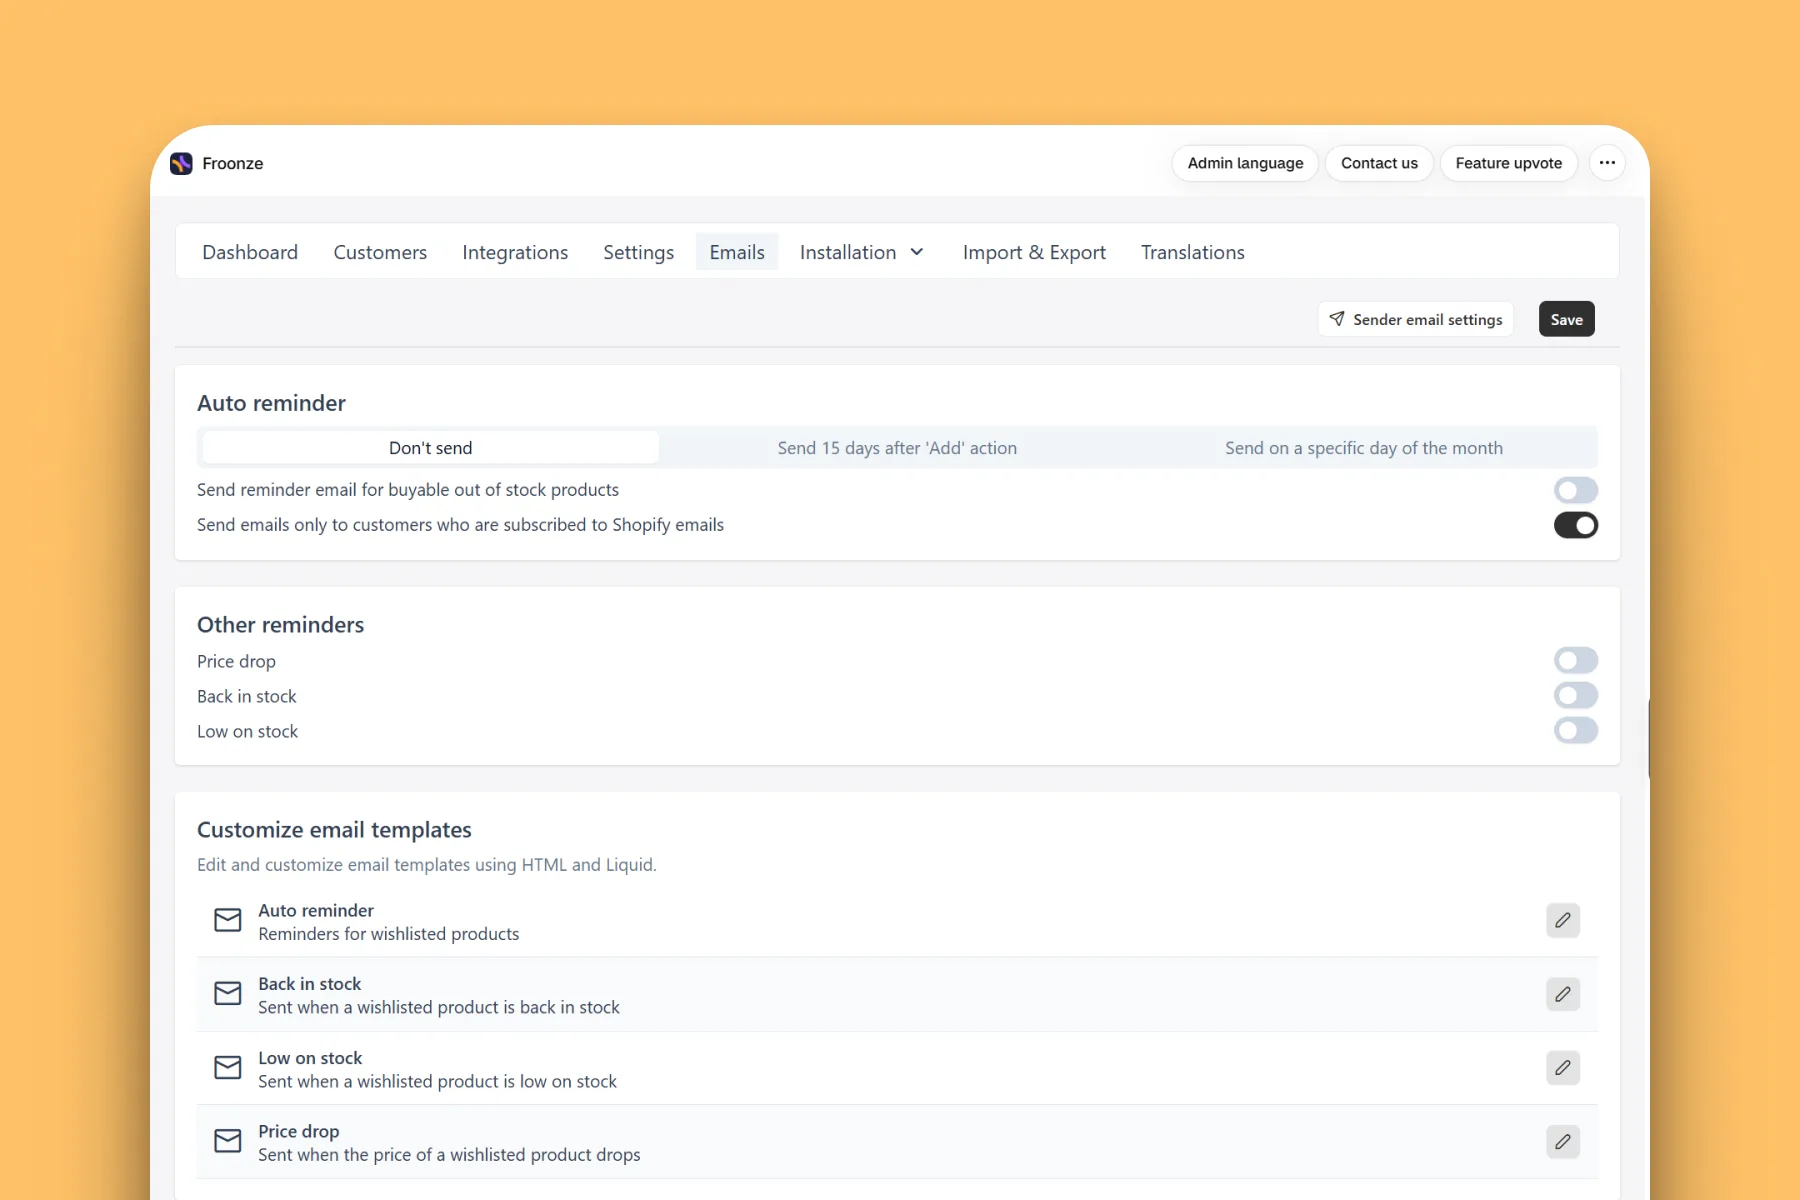Viewport: 1800px width, 1200px height.
Task: Click envelope icon beside Low on stock template
Action: (x=228, y=1067)
